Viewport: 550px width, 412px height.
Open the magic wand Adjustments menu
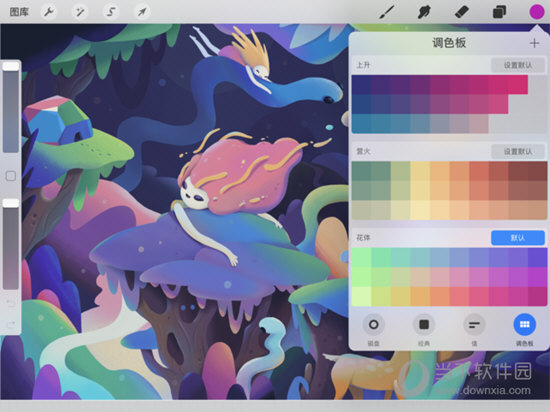[80, 12]
